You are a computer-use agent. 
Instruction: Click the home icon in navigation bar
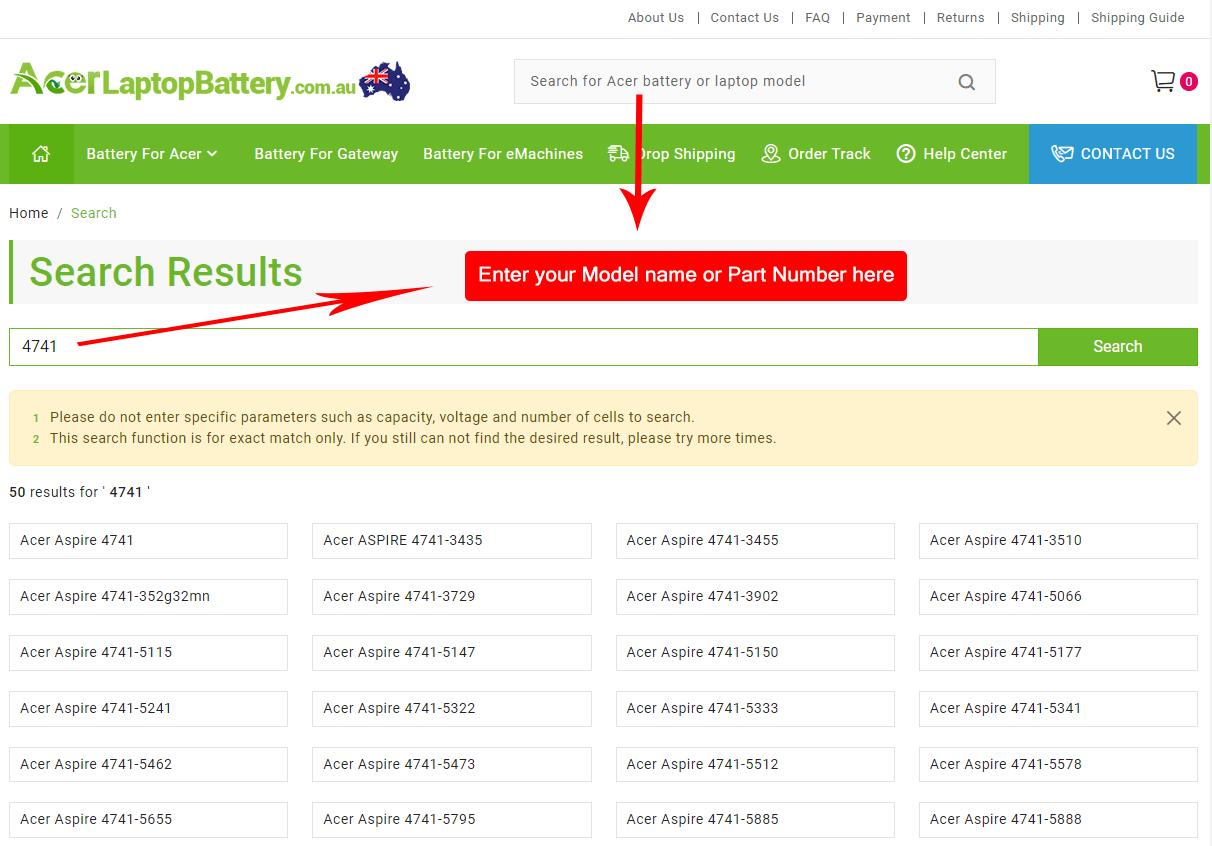click(40, 153)
